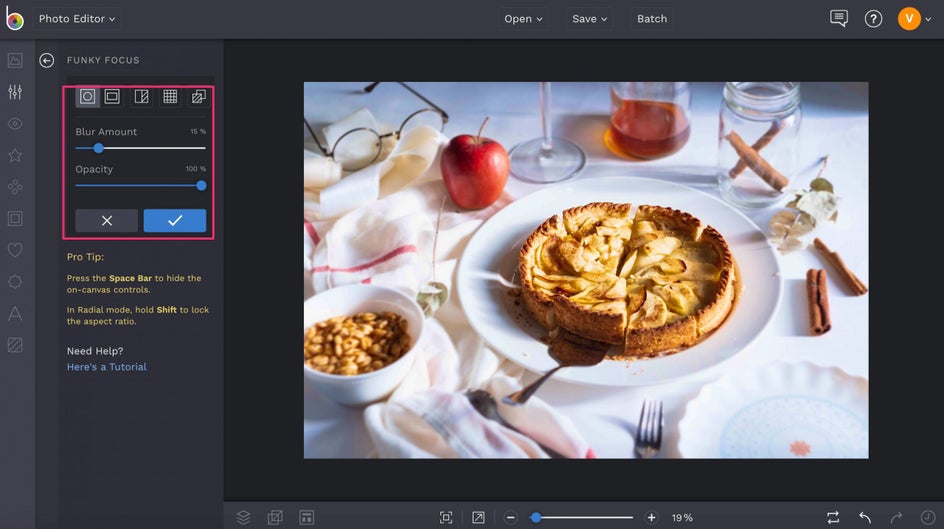Click the flatten layers icon
The width and height of the screenshot is (944, 529).
click(275, 517)
